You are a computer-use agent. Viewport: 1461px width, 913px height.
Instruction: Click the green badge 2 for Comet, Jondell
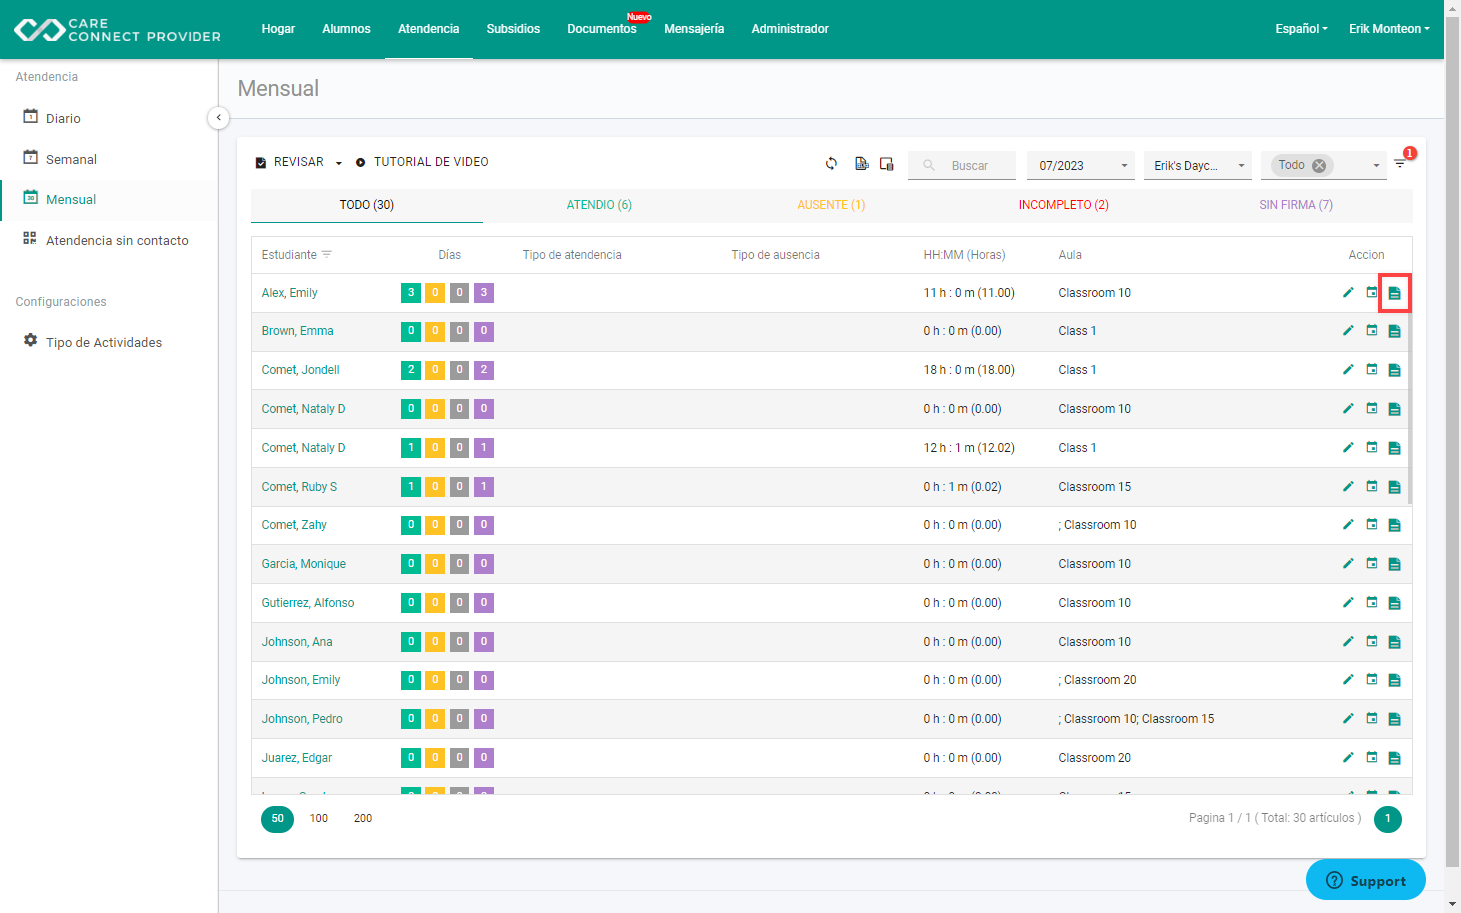pyautogui.click(x=411, y=370)
